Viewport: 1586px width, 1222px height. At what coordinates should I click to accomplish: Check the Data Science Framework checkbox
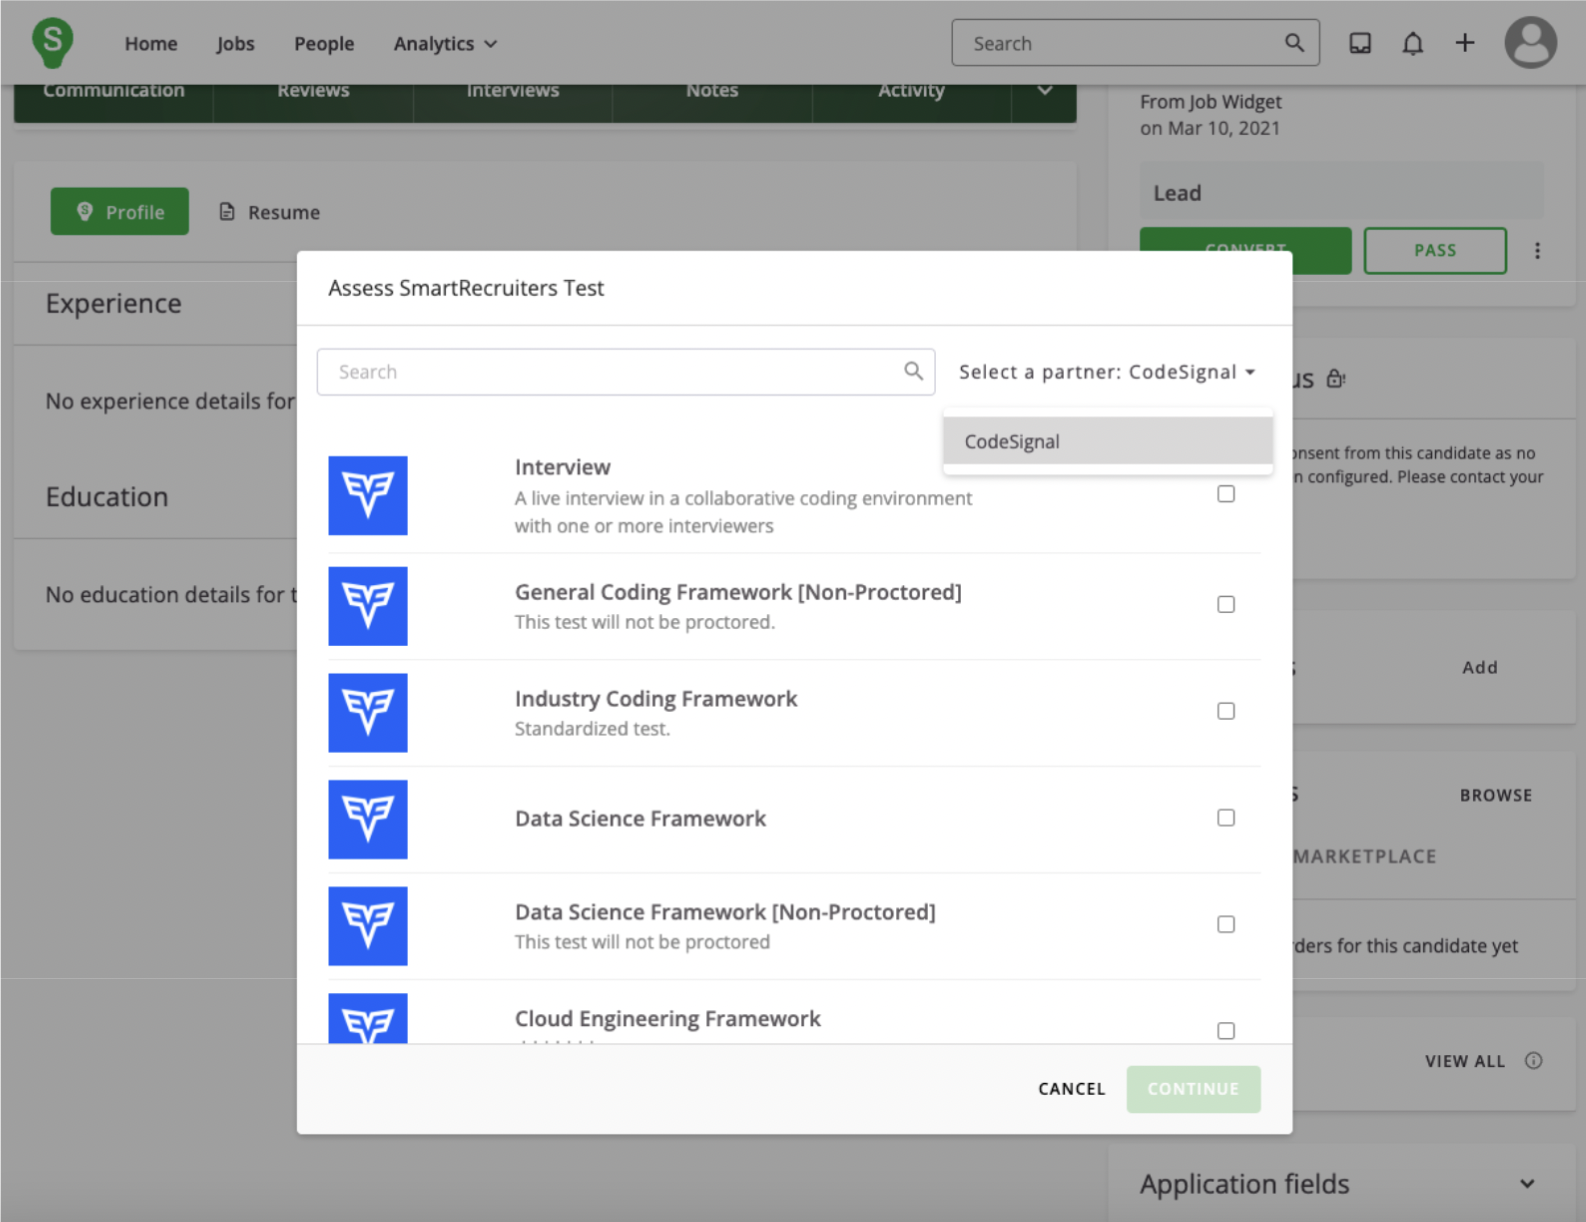click(x=1226, y=818)
